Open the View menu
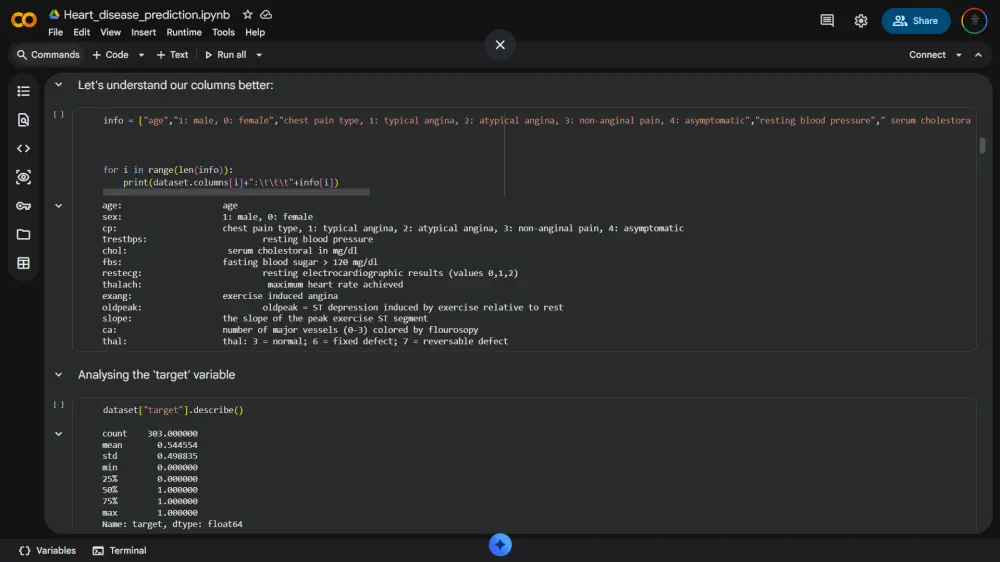The width and height of the screenshot is (1000, 562). 110,33
